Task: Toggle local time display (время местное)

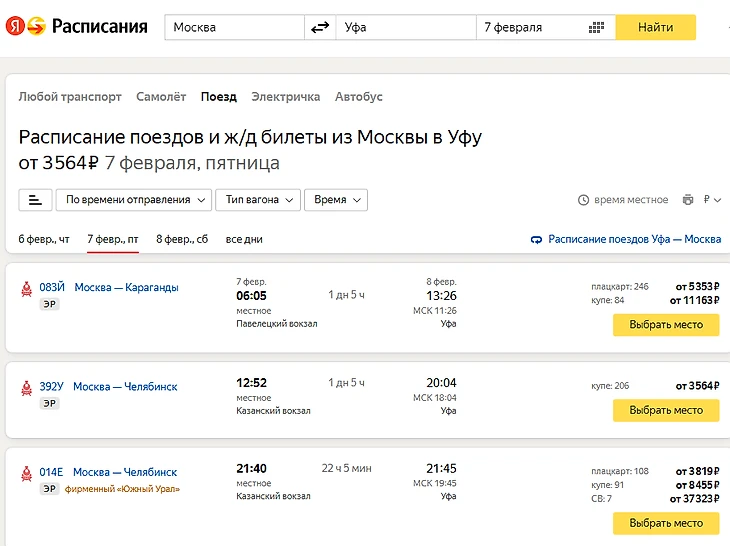Action: pyautogui.click(x=631, y=200)
